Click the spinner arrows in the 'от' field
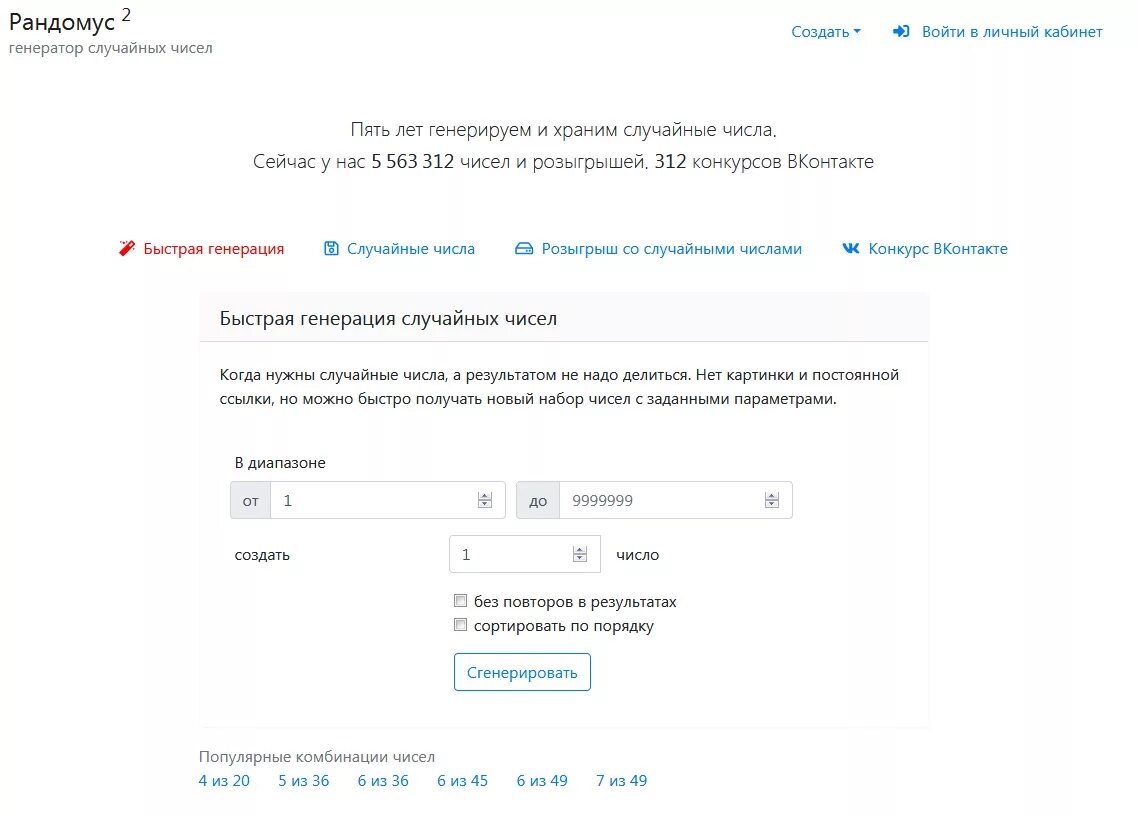The width and height of the screenshot is (1138, 816). pos(485,500)
